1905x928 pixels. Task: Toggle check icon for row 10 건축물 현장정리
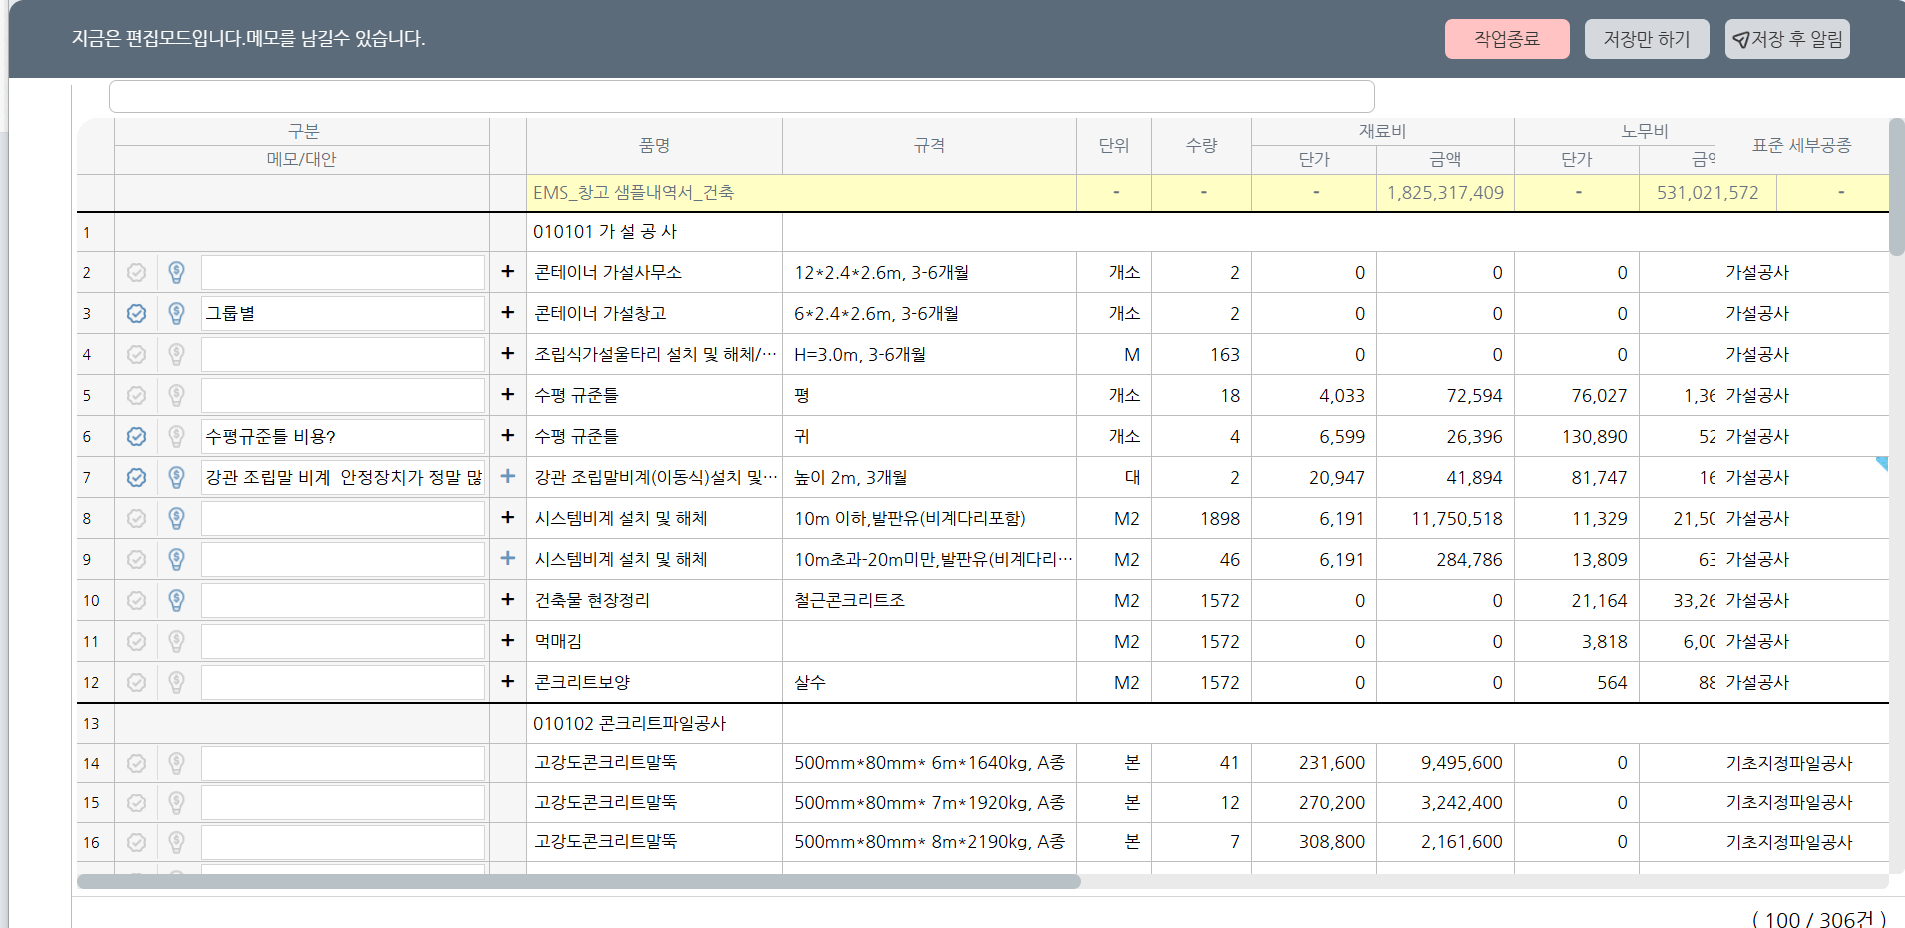tap(137, 600)
